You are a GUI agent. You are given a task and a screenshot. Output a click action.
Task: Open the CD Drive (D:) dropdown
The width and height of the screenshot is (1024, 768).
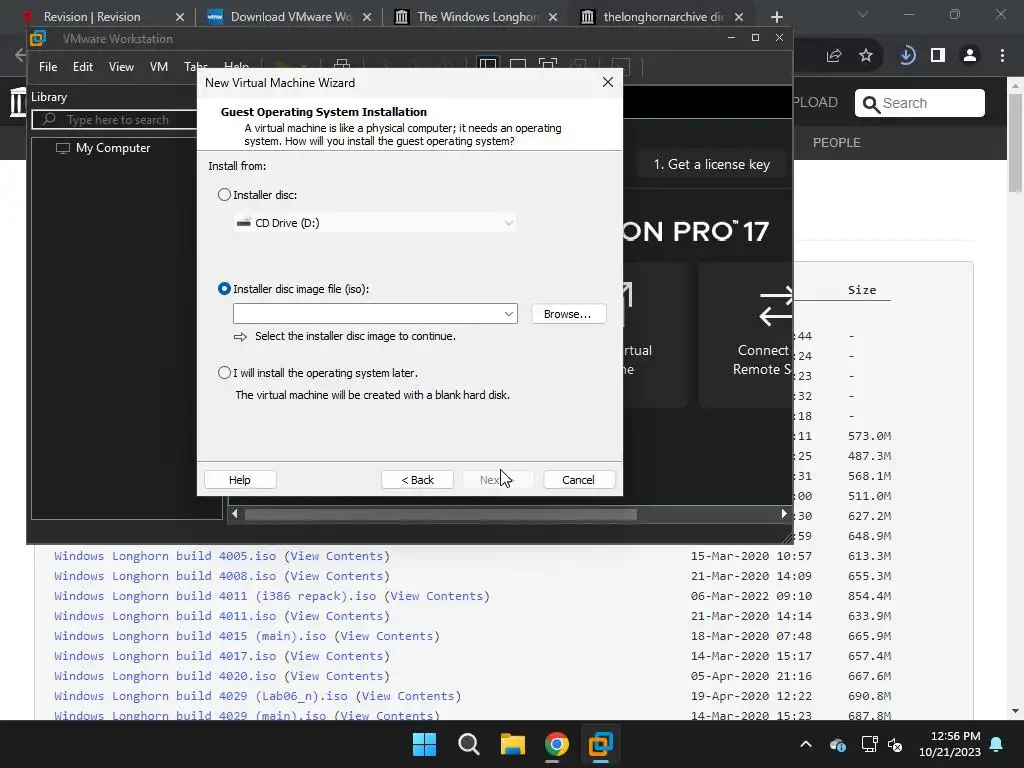point(375,223)
